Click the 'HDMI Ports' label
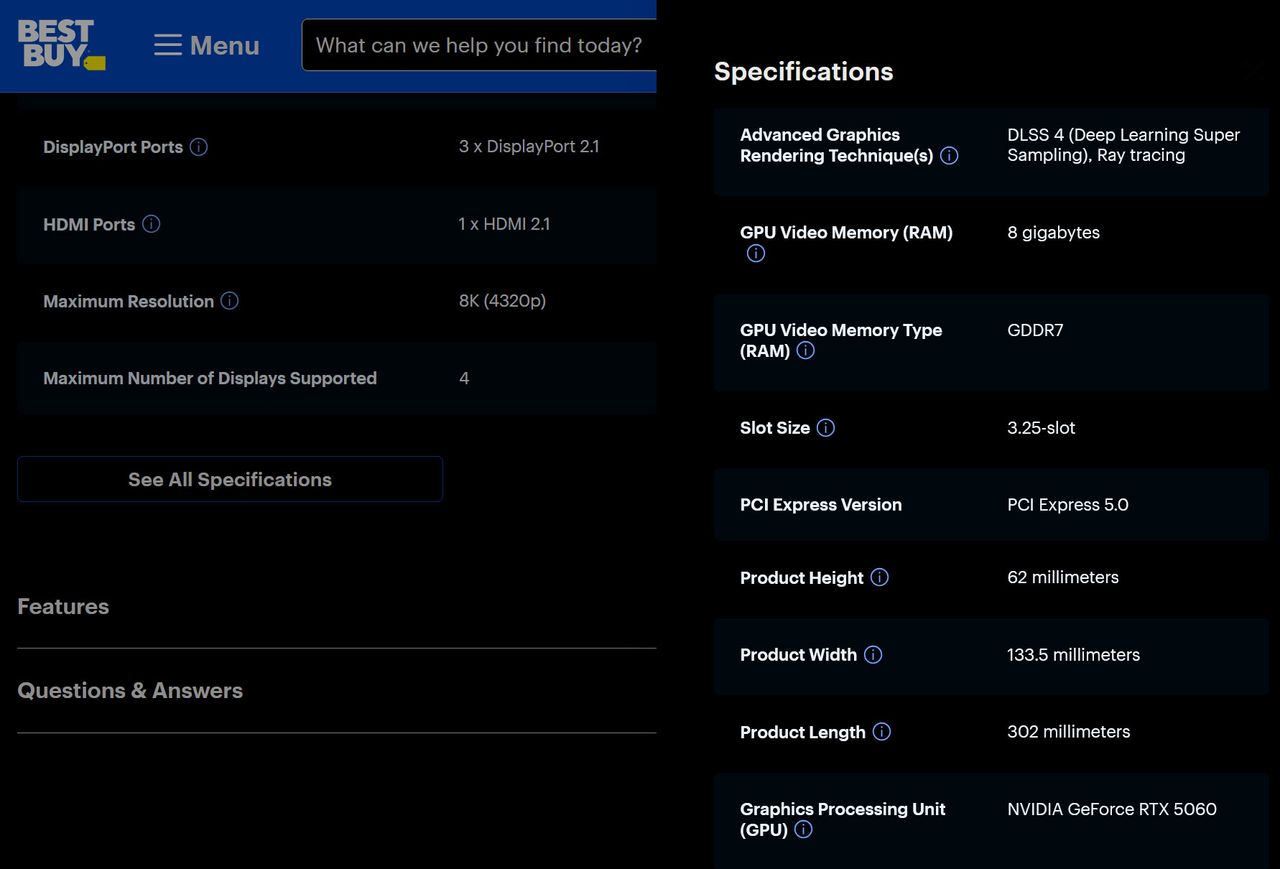The height and width of the screenshot is (869, 1280). (89, 225)
